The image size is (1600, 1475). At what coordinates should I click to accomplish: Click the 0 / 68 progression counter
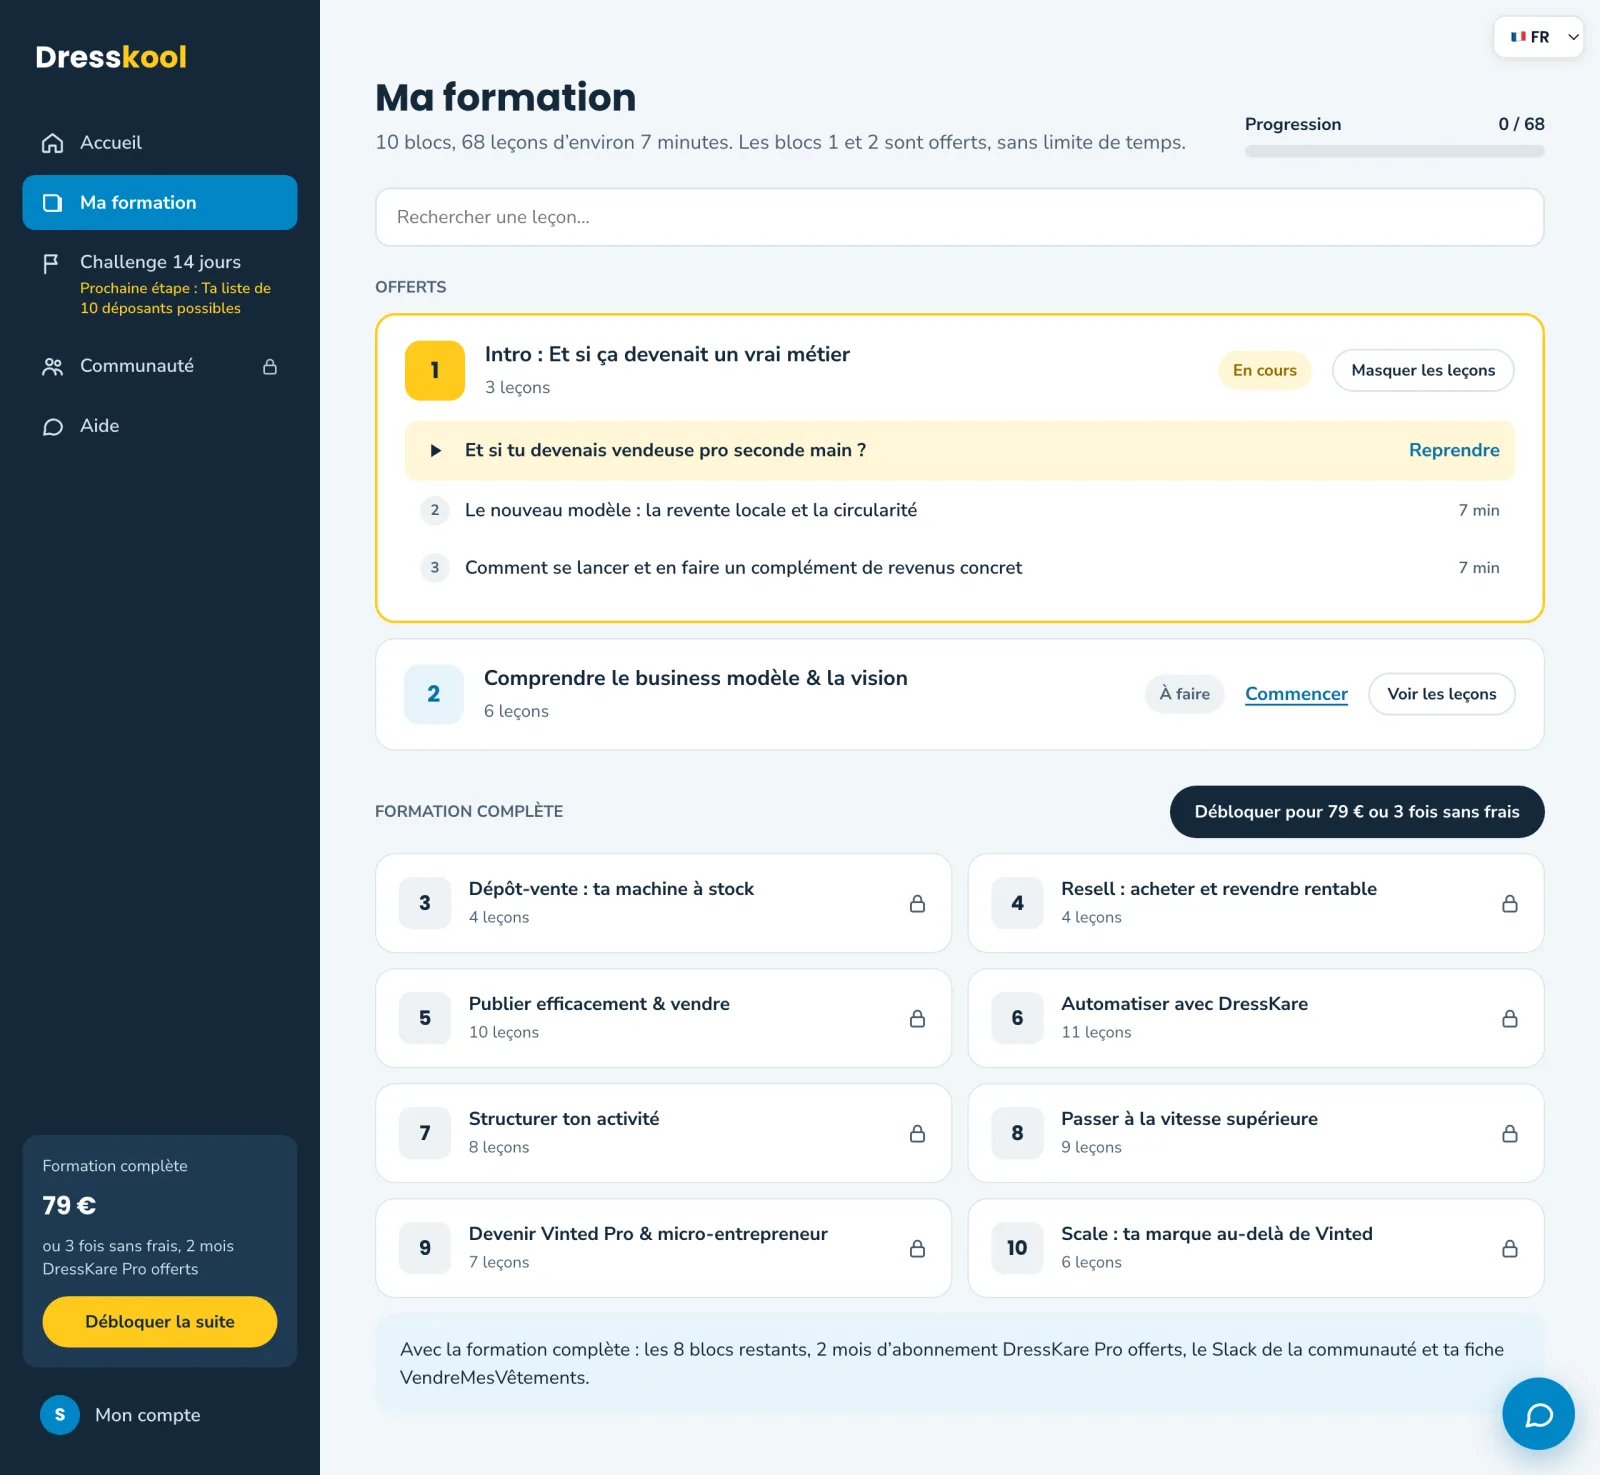(x=1521, y=125)
